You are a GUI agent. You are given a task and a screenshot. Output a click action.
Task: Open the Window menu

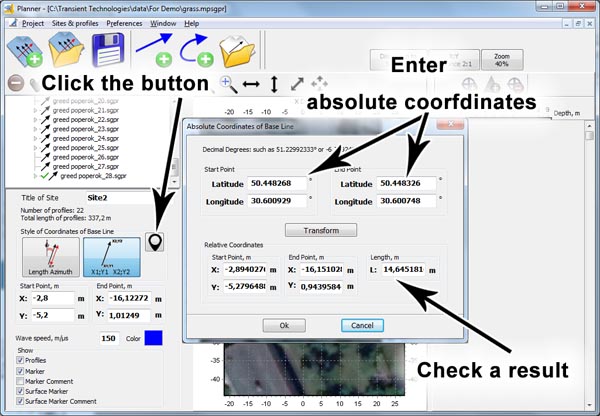point(163,23)
